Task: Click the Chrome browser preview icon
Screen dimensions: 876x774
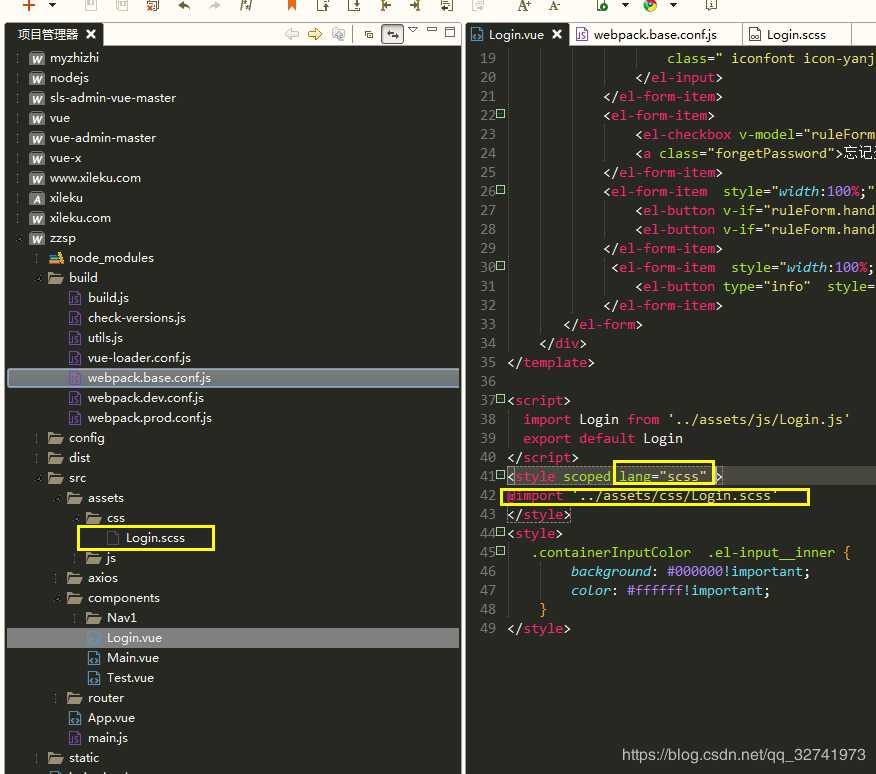Action: pos(650,5)
